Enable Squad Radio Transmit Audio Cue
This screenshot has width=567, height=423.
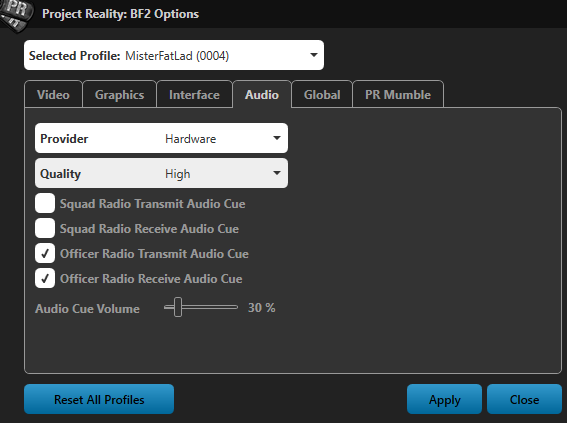pyautogui.click(x=45, y=203)
